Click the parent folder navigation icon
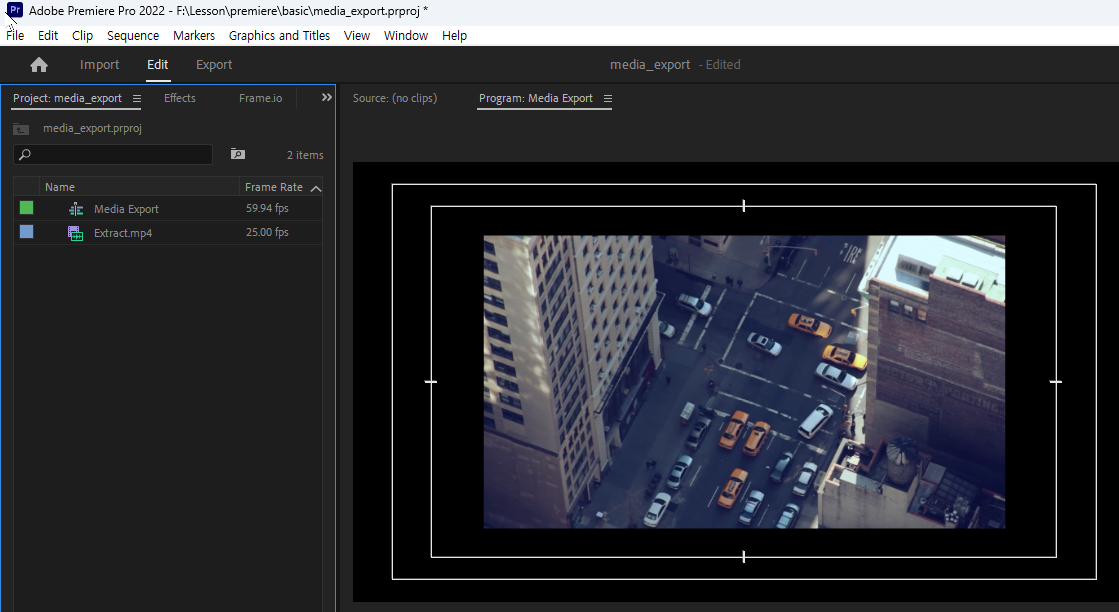Image resolution: width=1119 pixels, height=612 pixels. [x=21, y=128]
